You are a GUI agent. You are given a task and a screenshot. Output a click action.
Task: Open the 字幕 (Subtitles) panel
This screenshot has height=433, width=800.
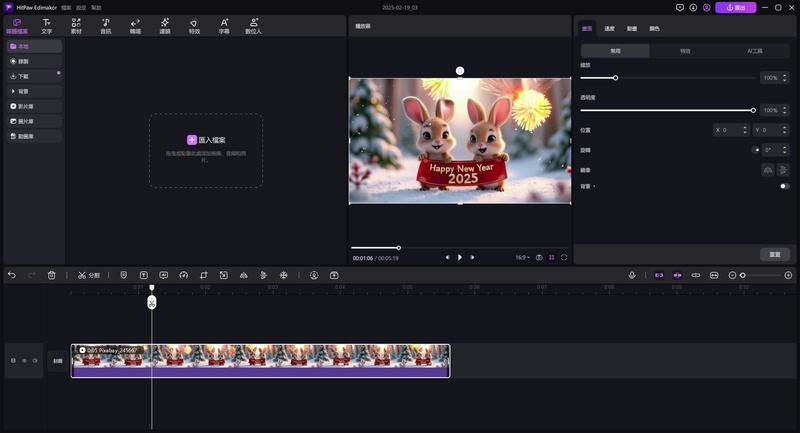[x=224, y=25]
